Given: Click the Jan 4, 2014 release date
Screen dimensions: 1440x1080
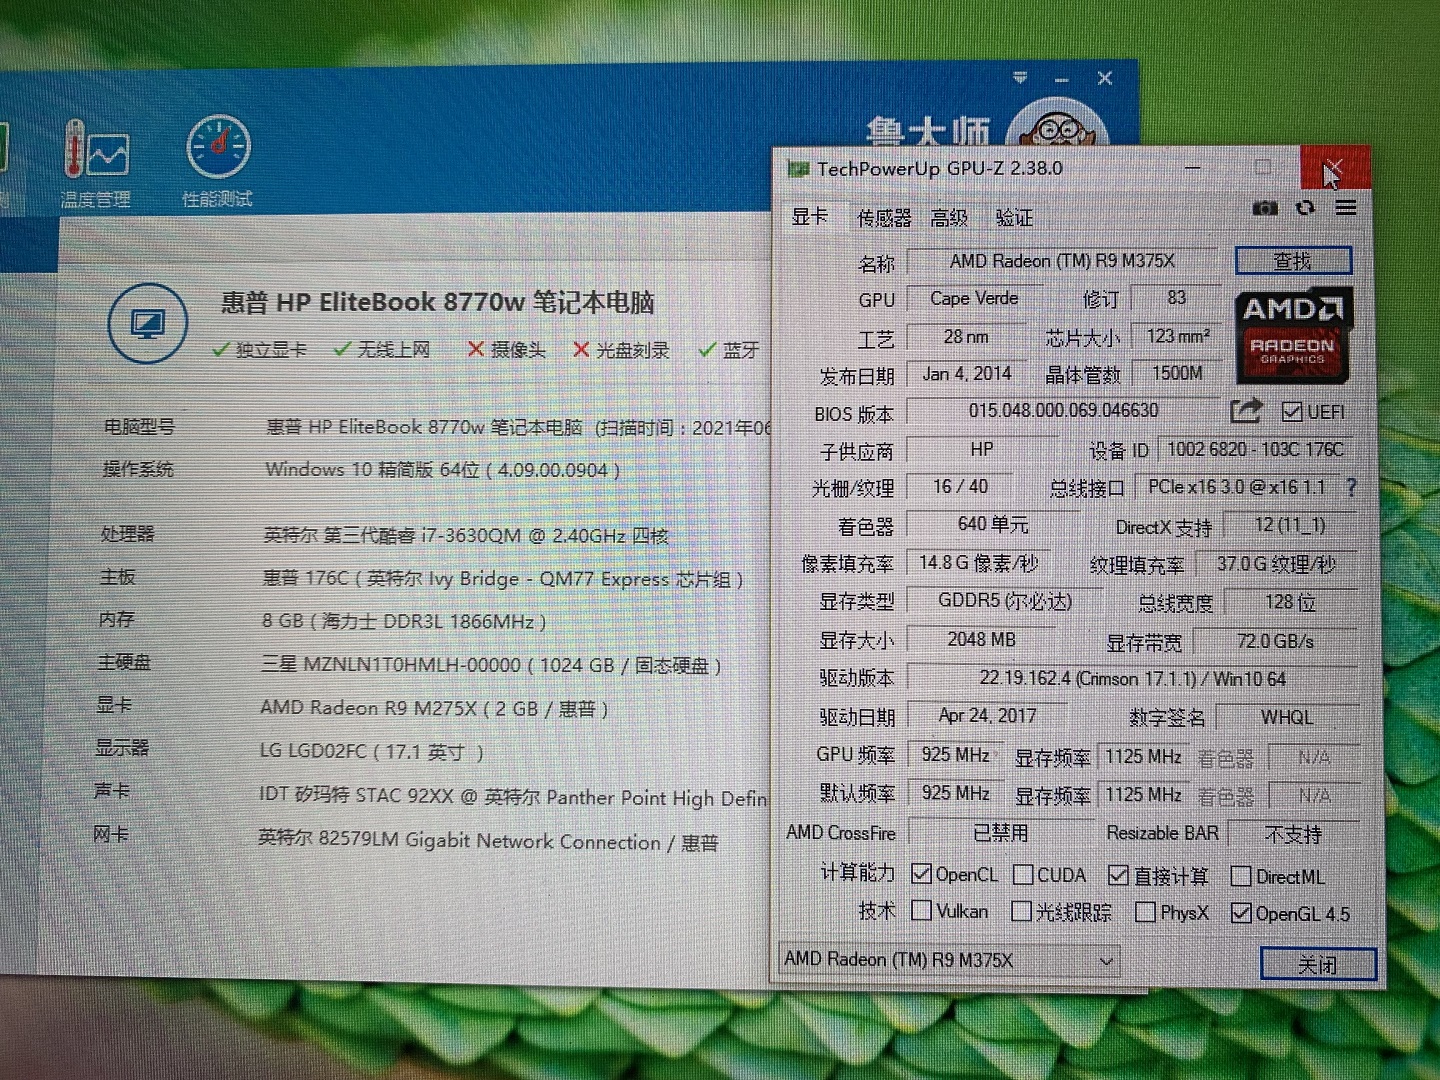Looking at the screenshot, I should tap(966, 374).
